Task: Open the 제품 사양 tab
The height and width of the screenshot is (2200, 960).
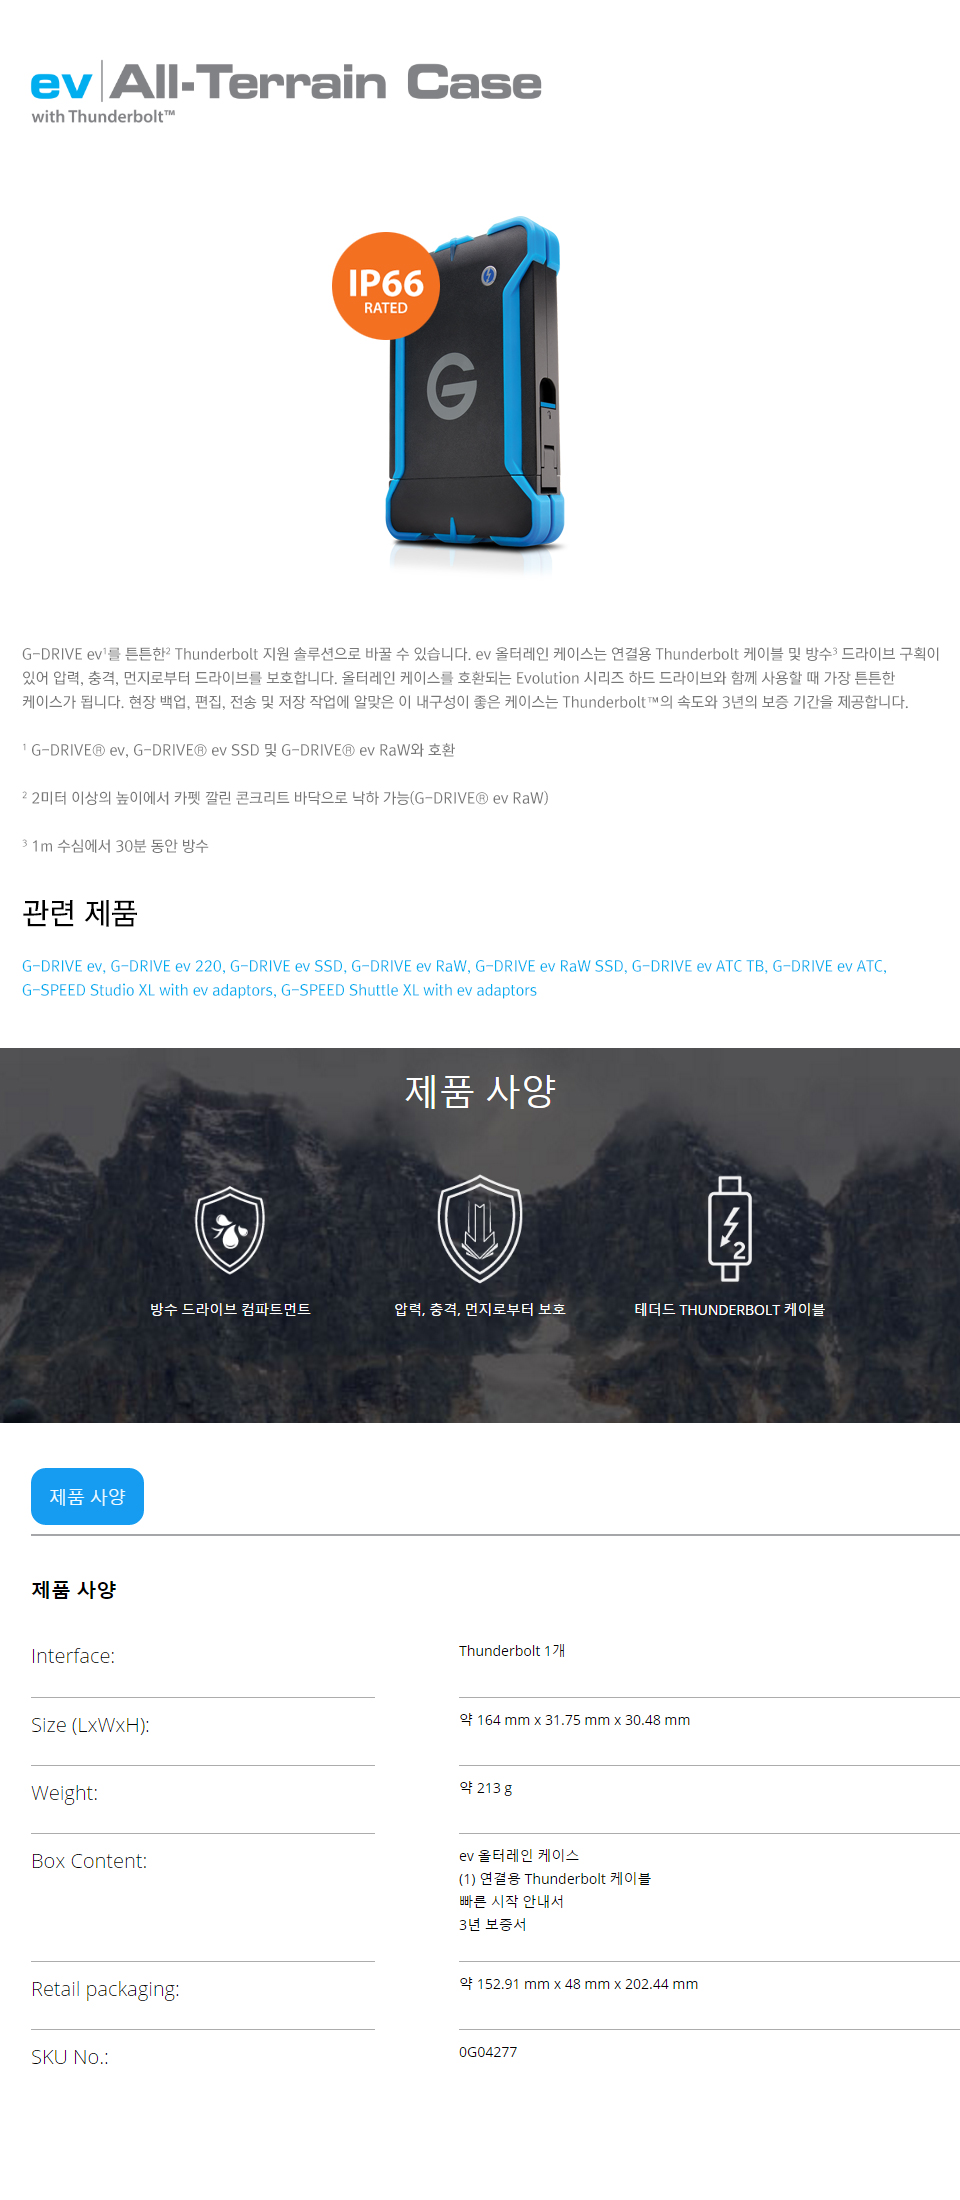Action: point(87,1497)
